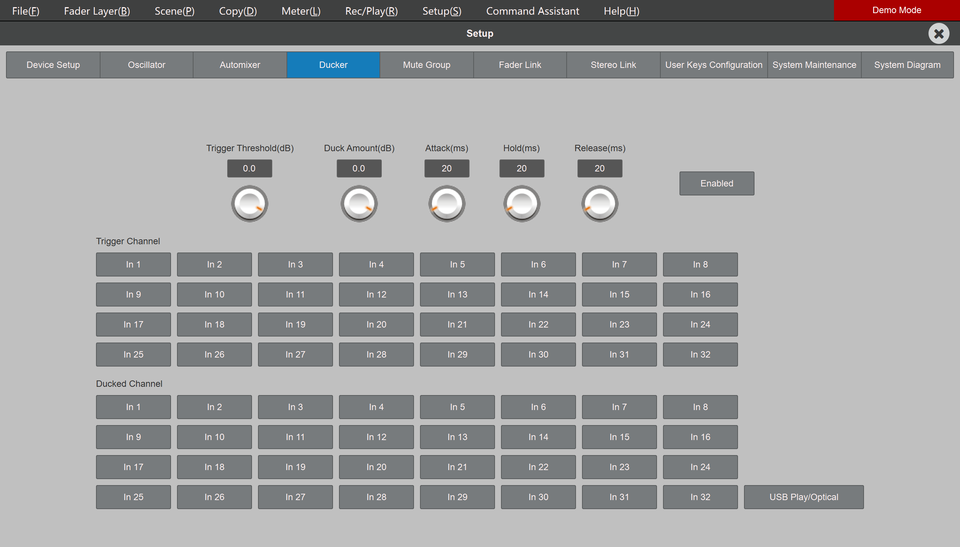This screenshot has width=960, height=547.
Task: Click the Trigger Threshold value field
Action: [x=249, y=169]
